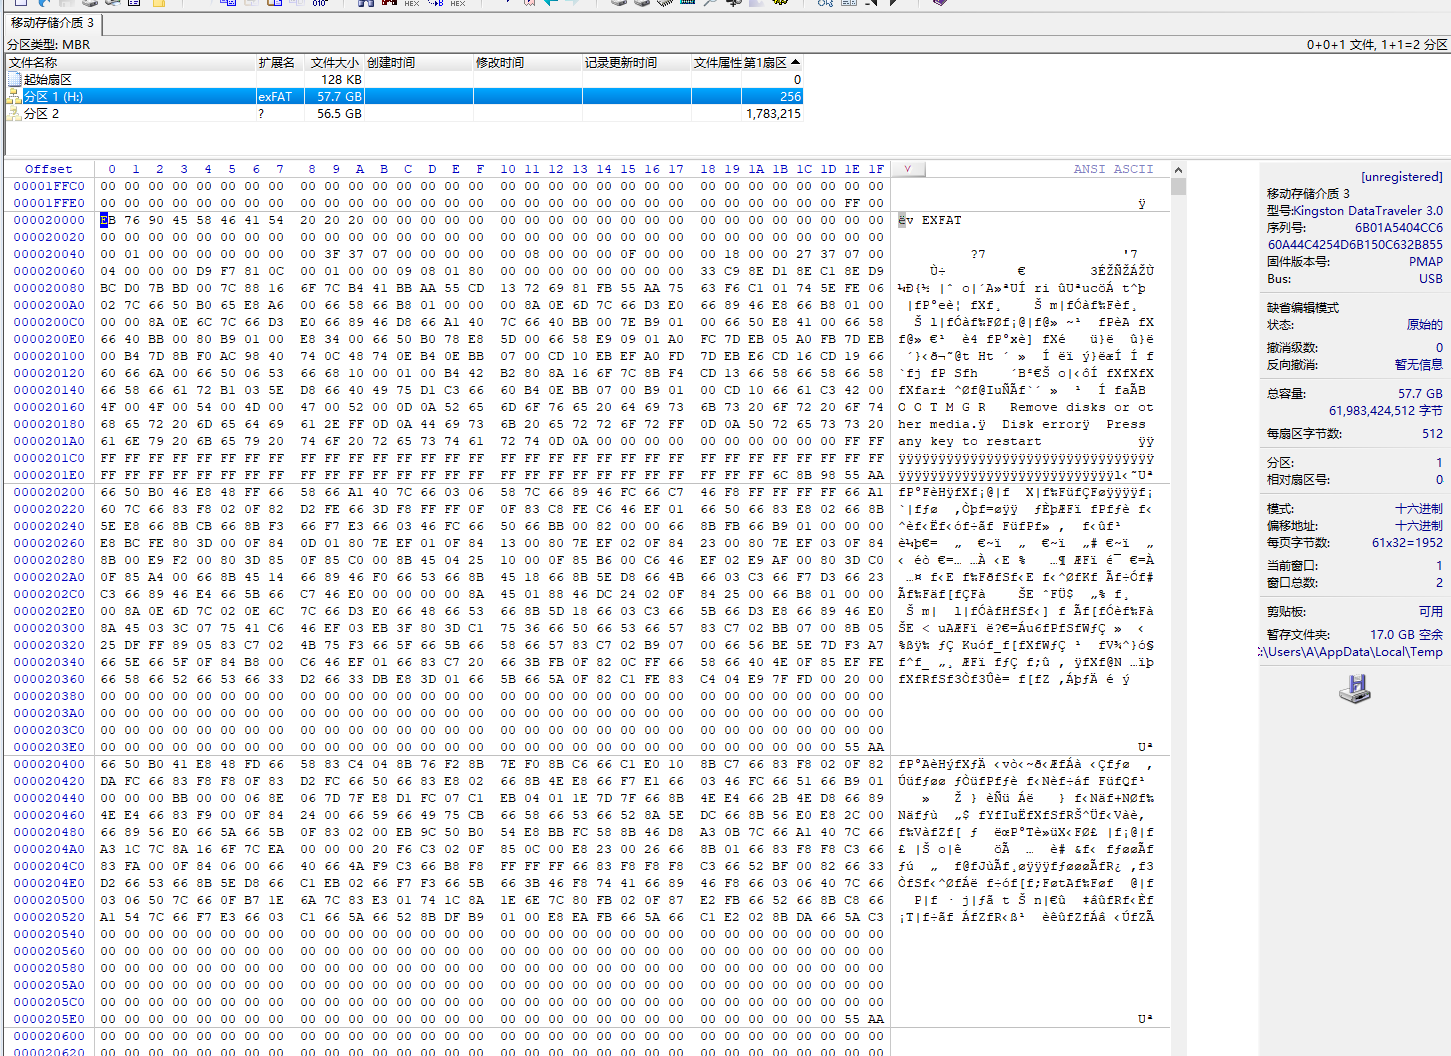Select the highlighted EB byte at offset 000020000

(x=105, y=220)
